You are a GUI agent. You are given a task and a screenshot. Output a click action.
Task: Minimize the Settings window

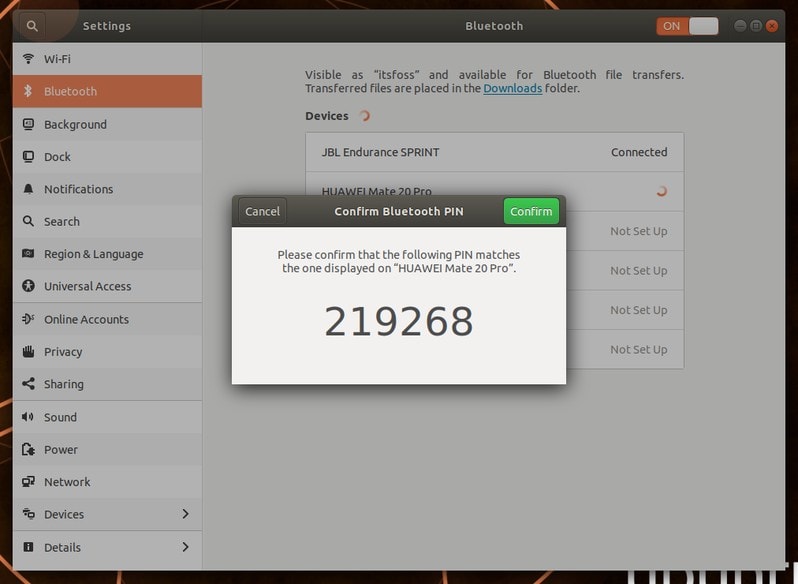[740, 25]
